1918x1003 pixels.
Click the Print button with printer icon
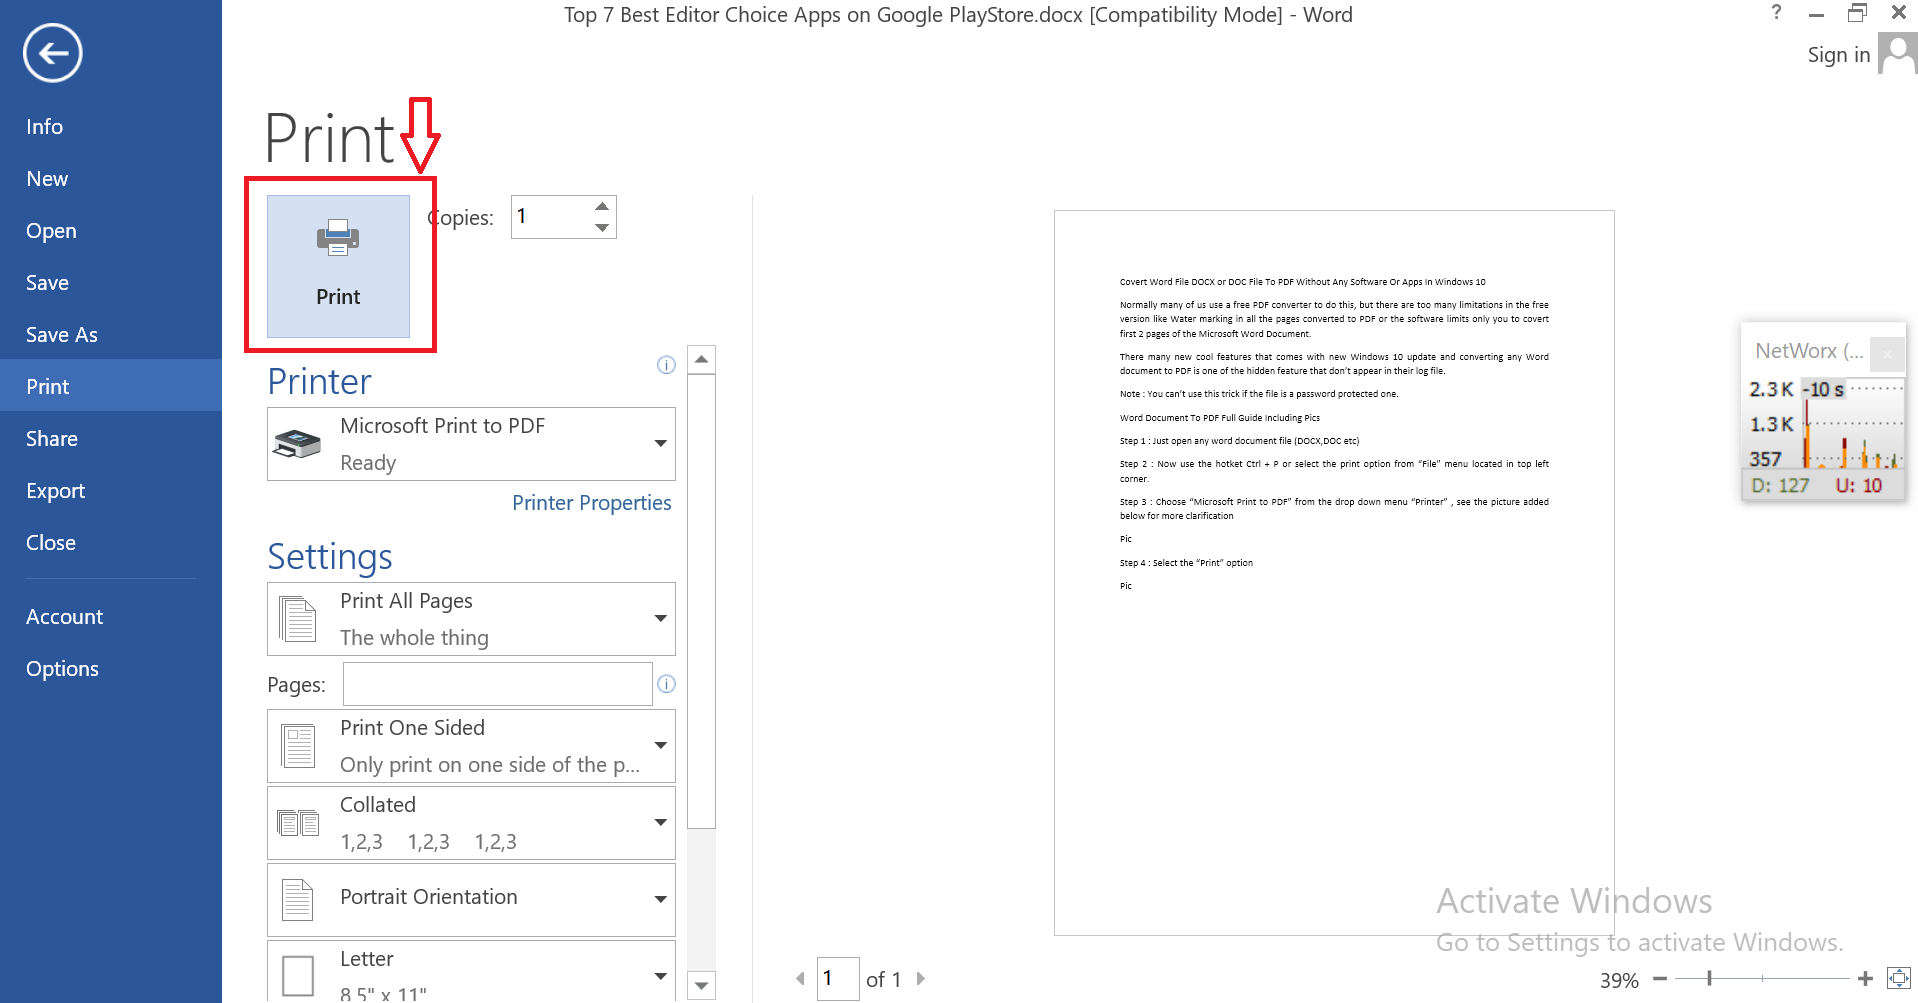coord(338,266)
